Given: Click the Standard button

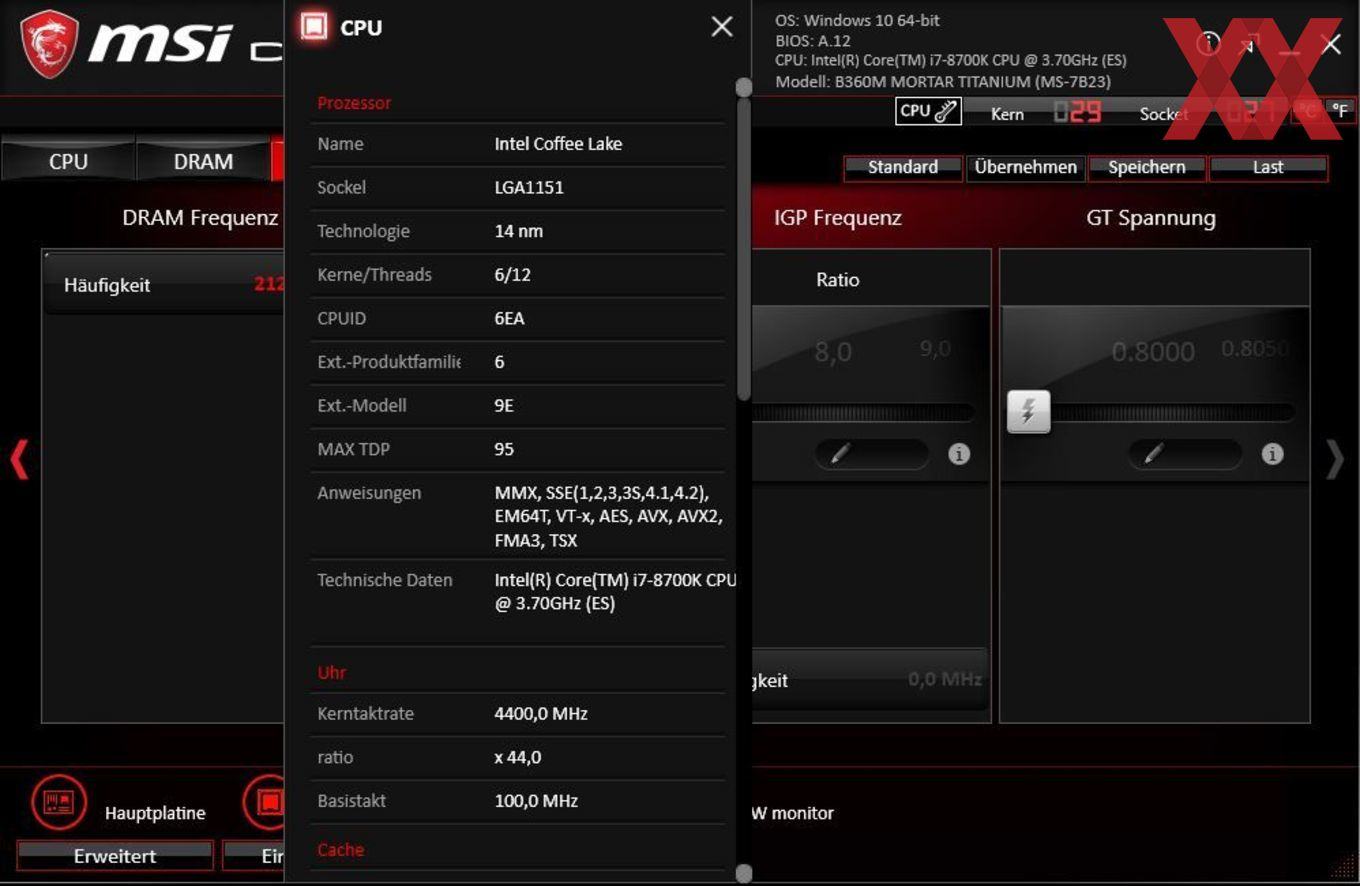Looking at the screenshot, I should pos(903,167).
